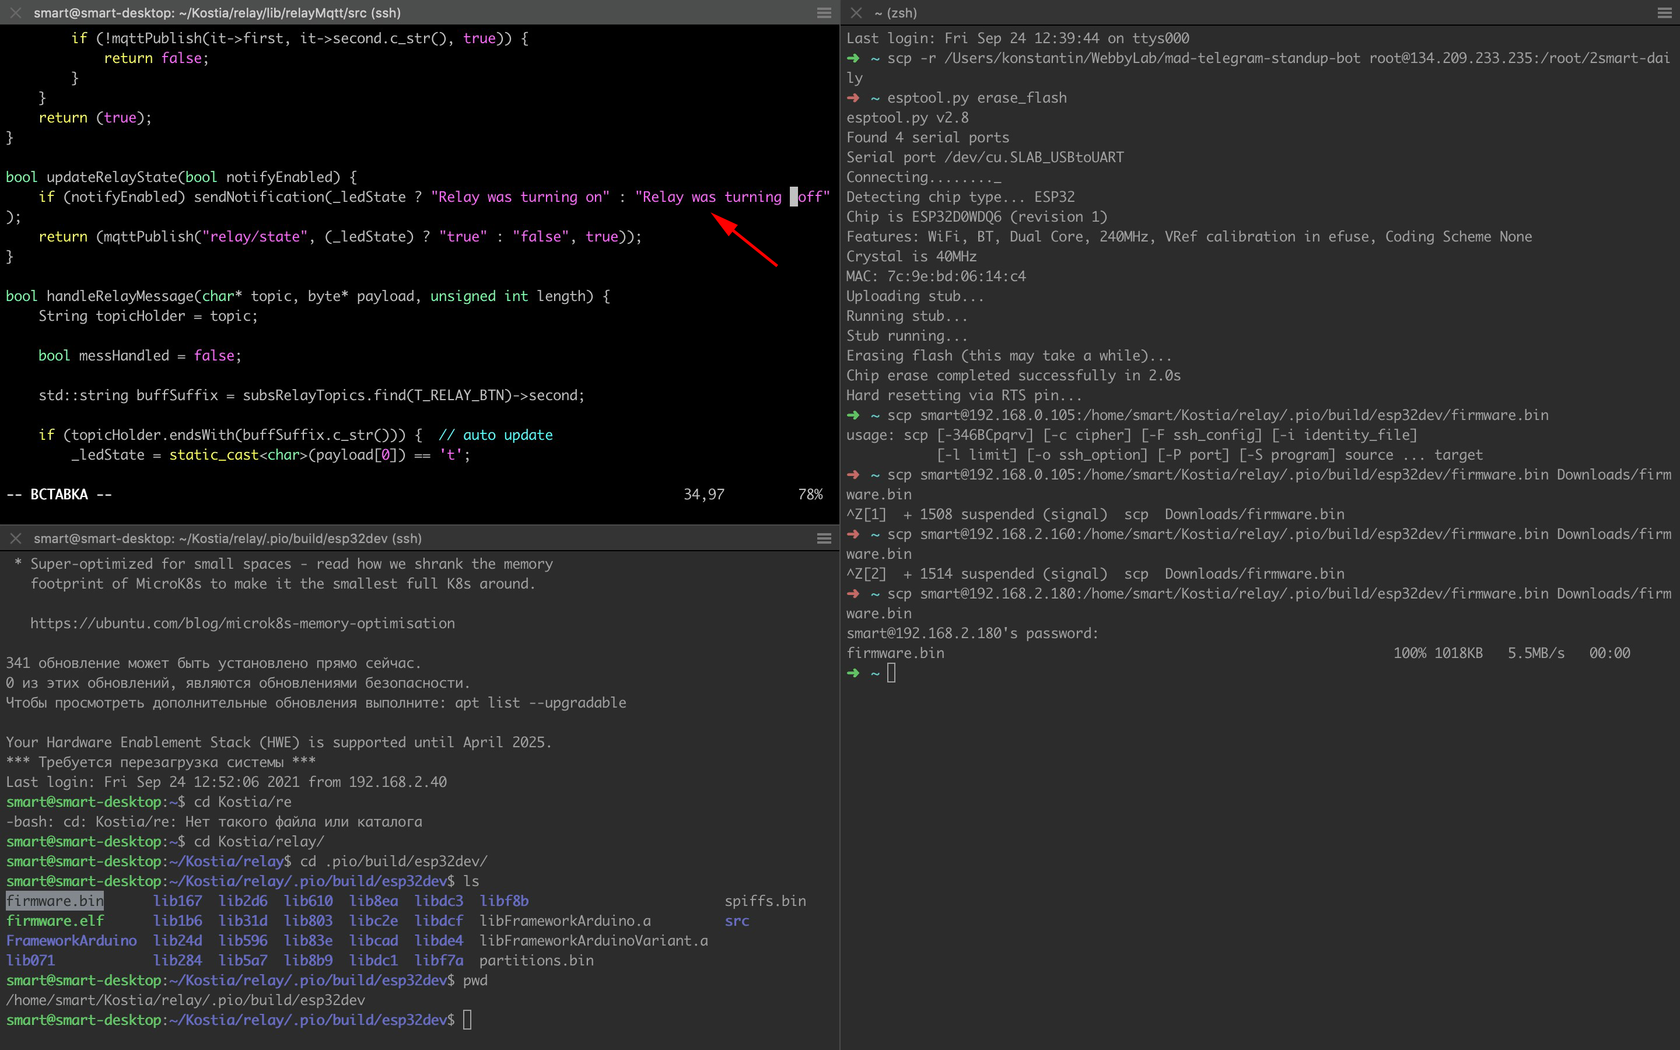The width and height of the screenshot is (1680, 1050).
Task: Click "Chip is ESP32D0WDQ6 (revision 1)" line
Action: (x=977, y=217)
